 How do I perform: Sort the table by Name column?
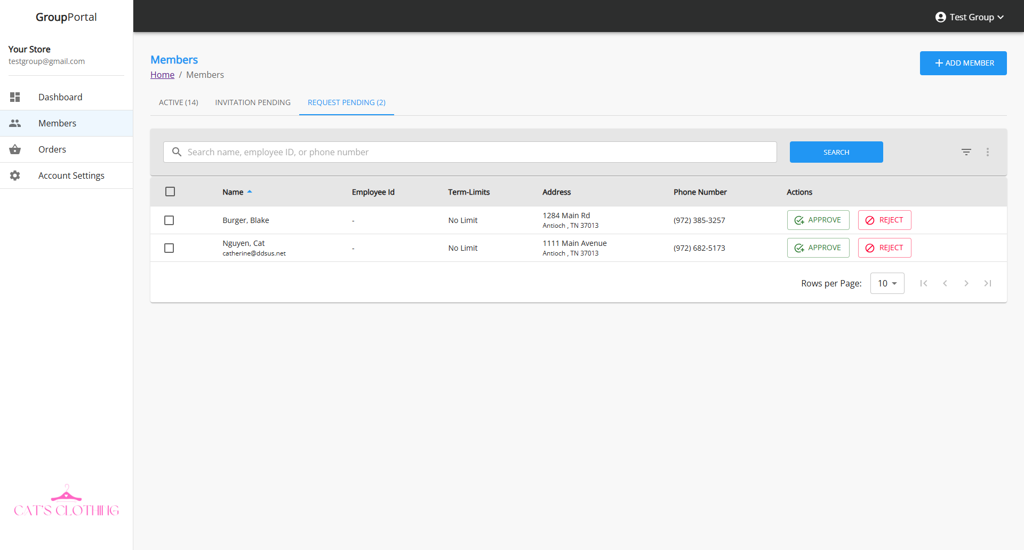[x=233, y=192]
